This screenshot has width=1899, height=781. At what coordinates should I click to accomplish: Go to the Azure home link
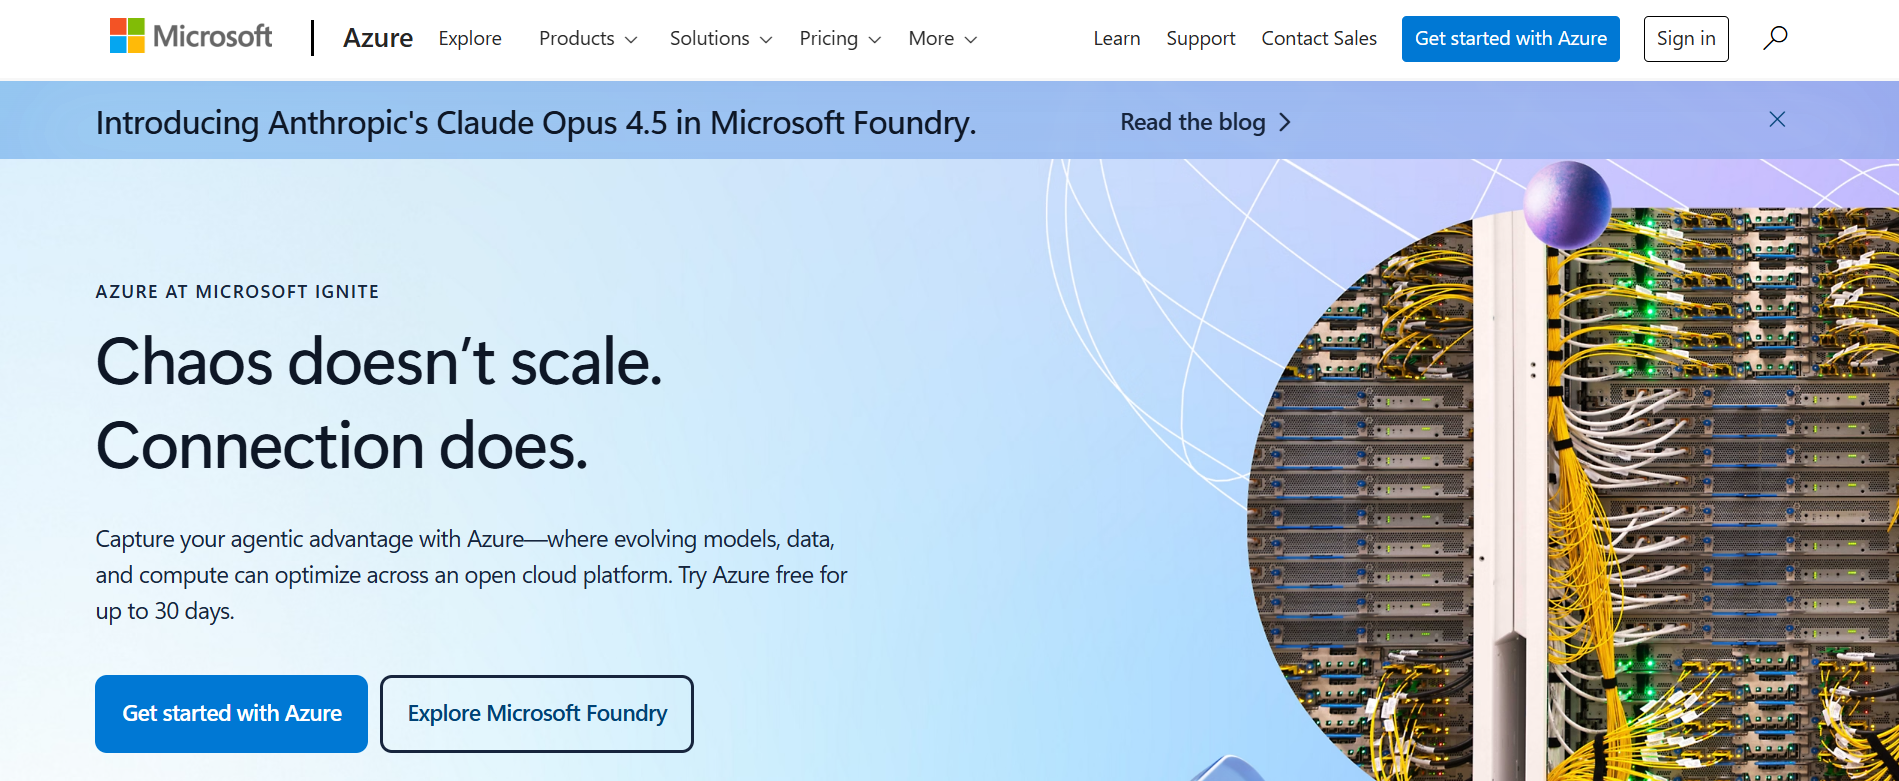[x=378, y=38]
